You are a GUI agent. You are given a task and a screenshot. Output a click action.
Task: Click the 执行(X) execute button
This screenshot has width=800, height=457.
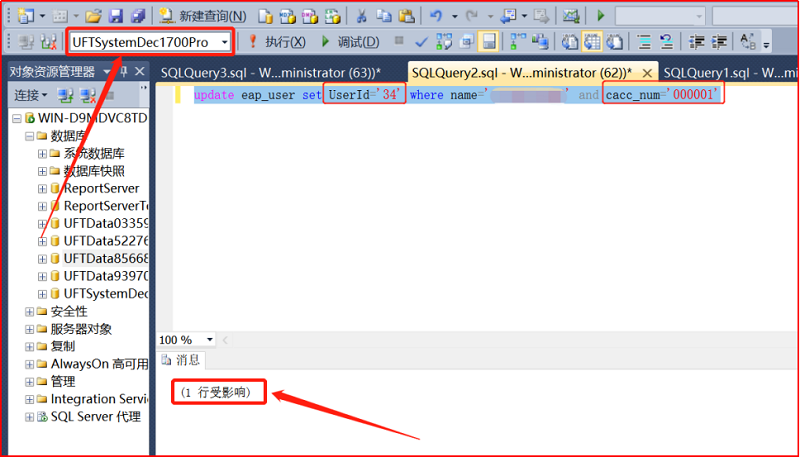(277, 42)
